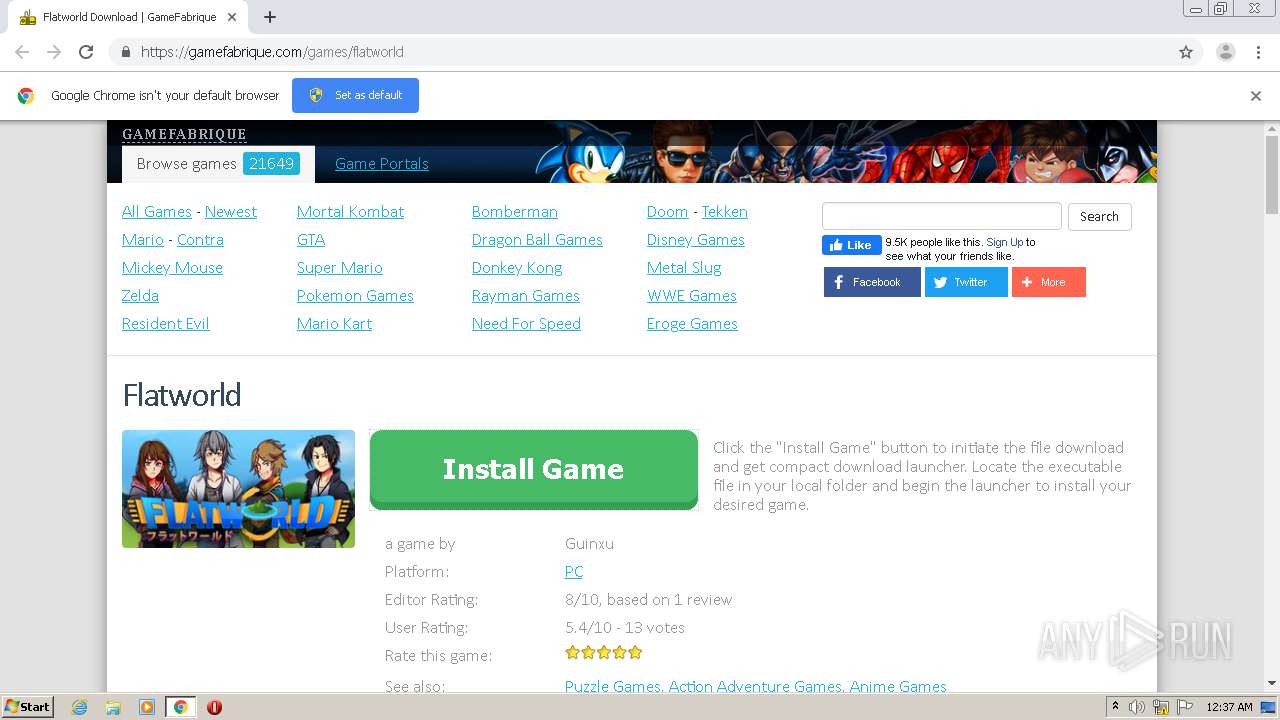Open the Metal Slug link
The image size is (1280, 720).
pyautogui.click(x=684, y=268)
